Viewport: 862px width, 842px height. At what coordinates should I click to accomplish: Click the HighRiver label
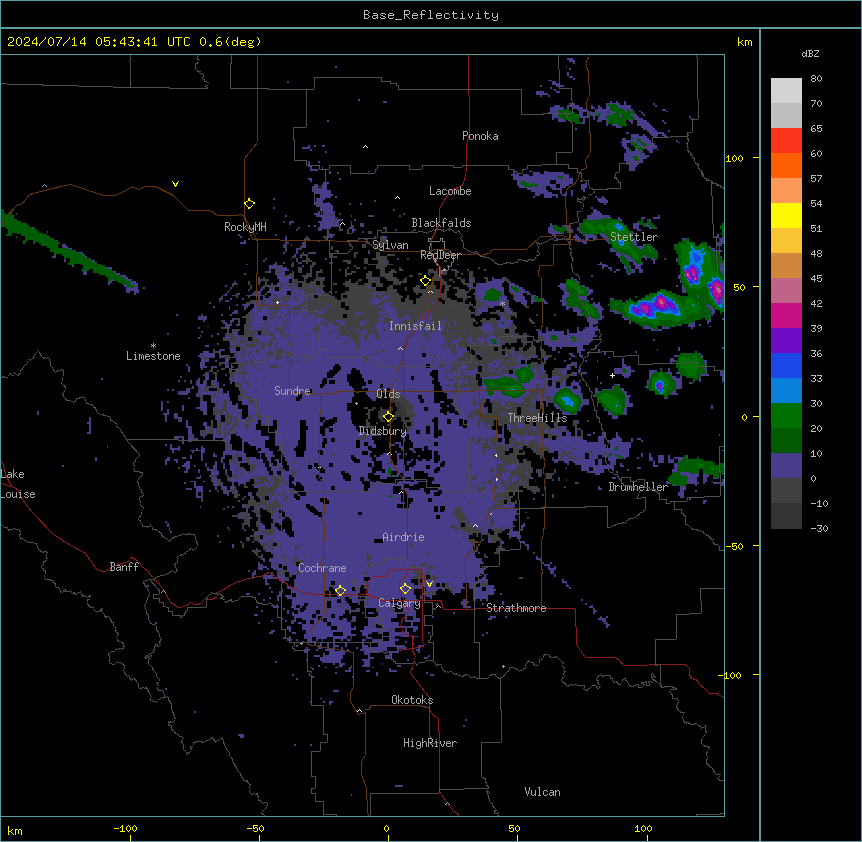click(x=430, y=743)
